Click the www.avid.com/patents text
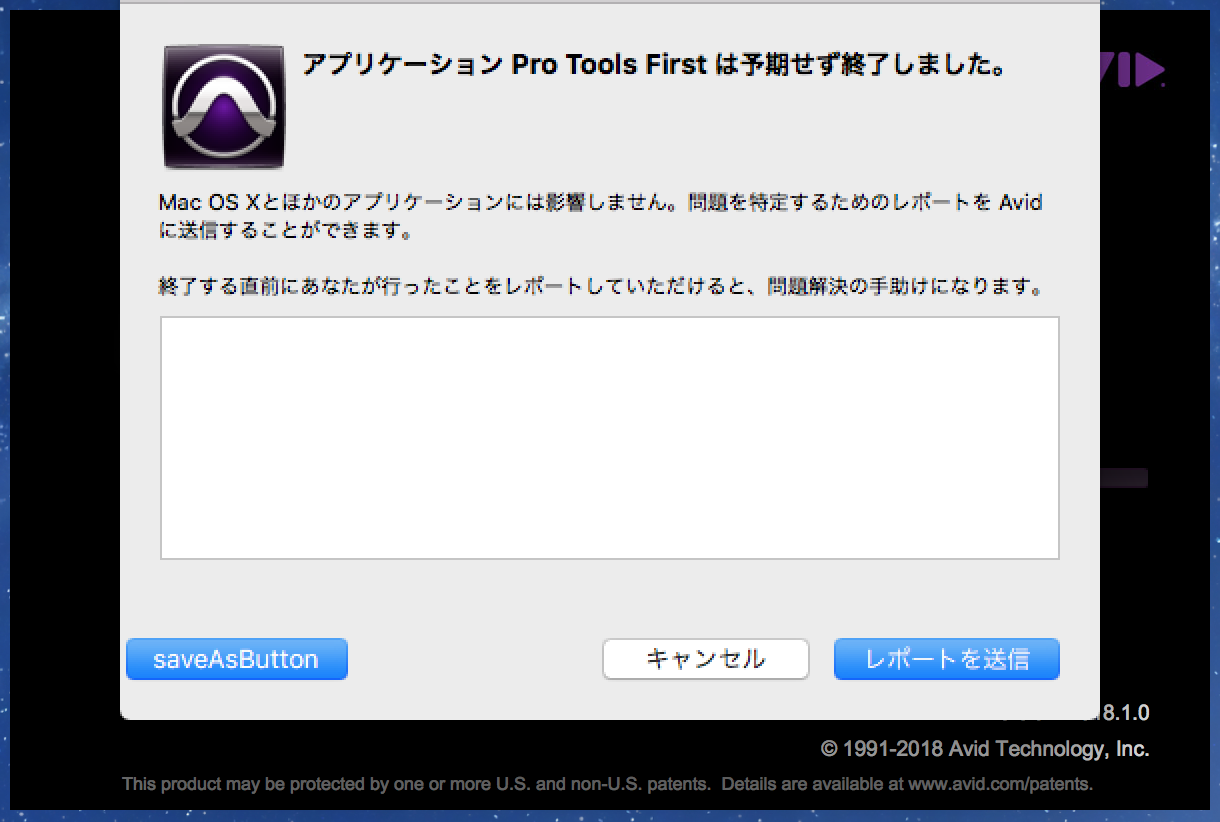 click(x=1000, y=784)
